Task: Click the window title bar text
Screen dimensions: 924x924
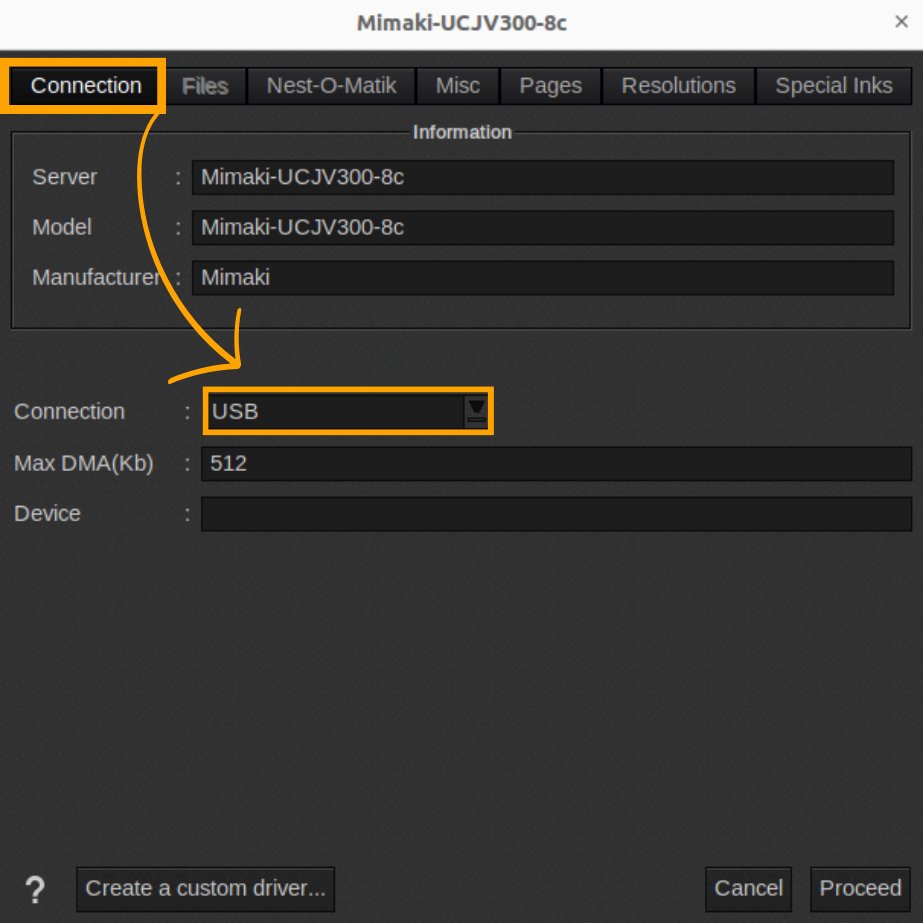Action: point(461,22)
